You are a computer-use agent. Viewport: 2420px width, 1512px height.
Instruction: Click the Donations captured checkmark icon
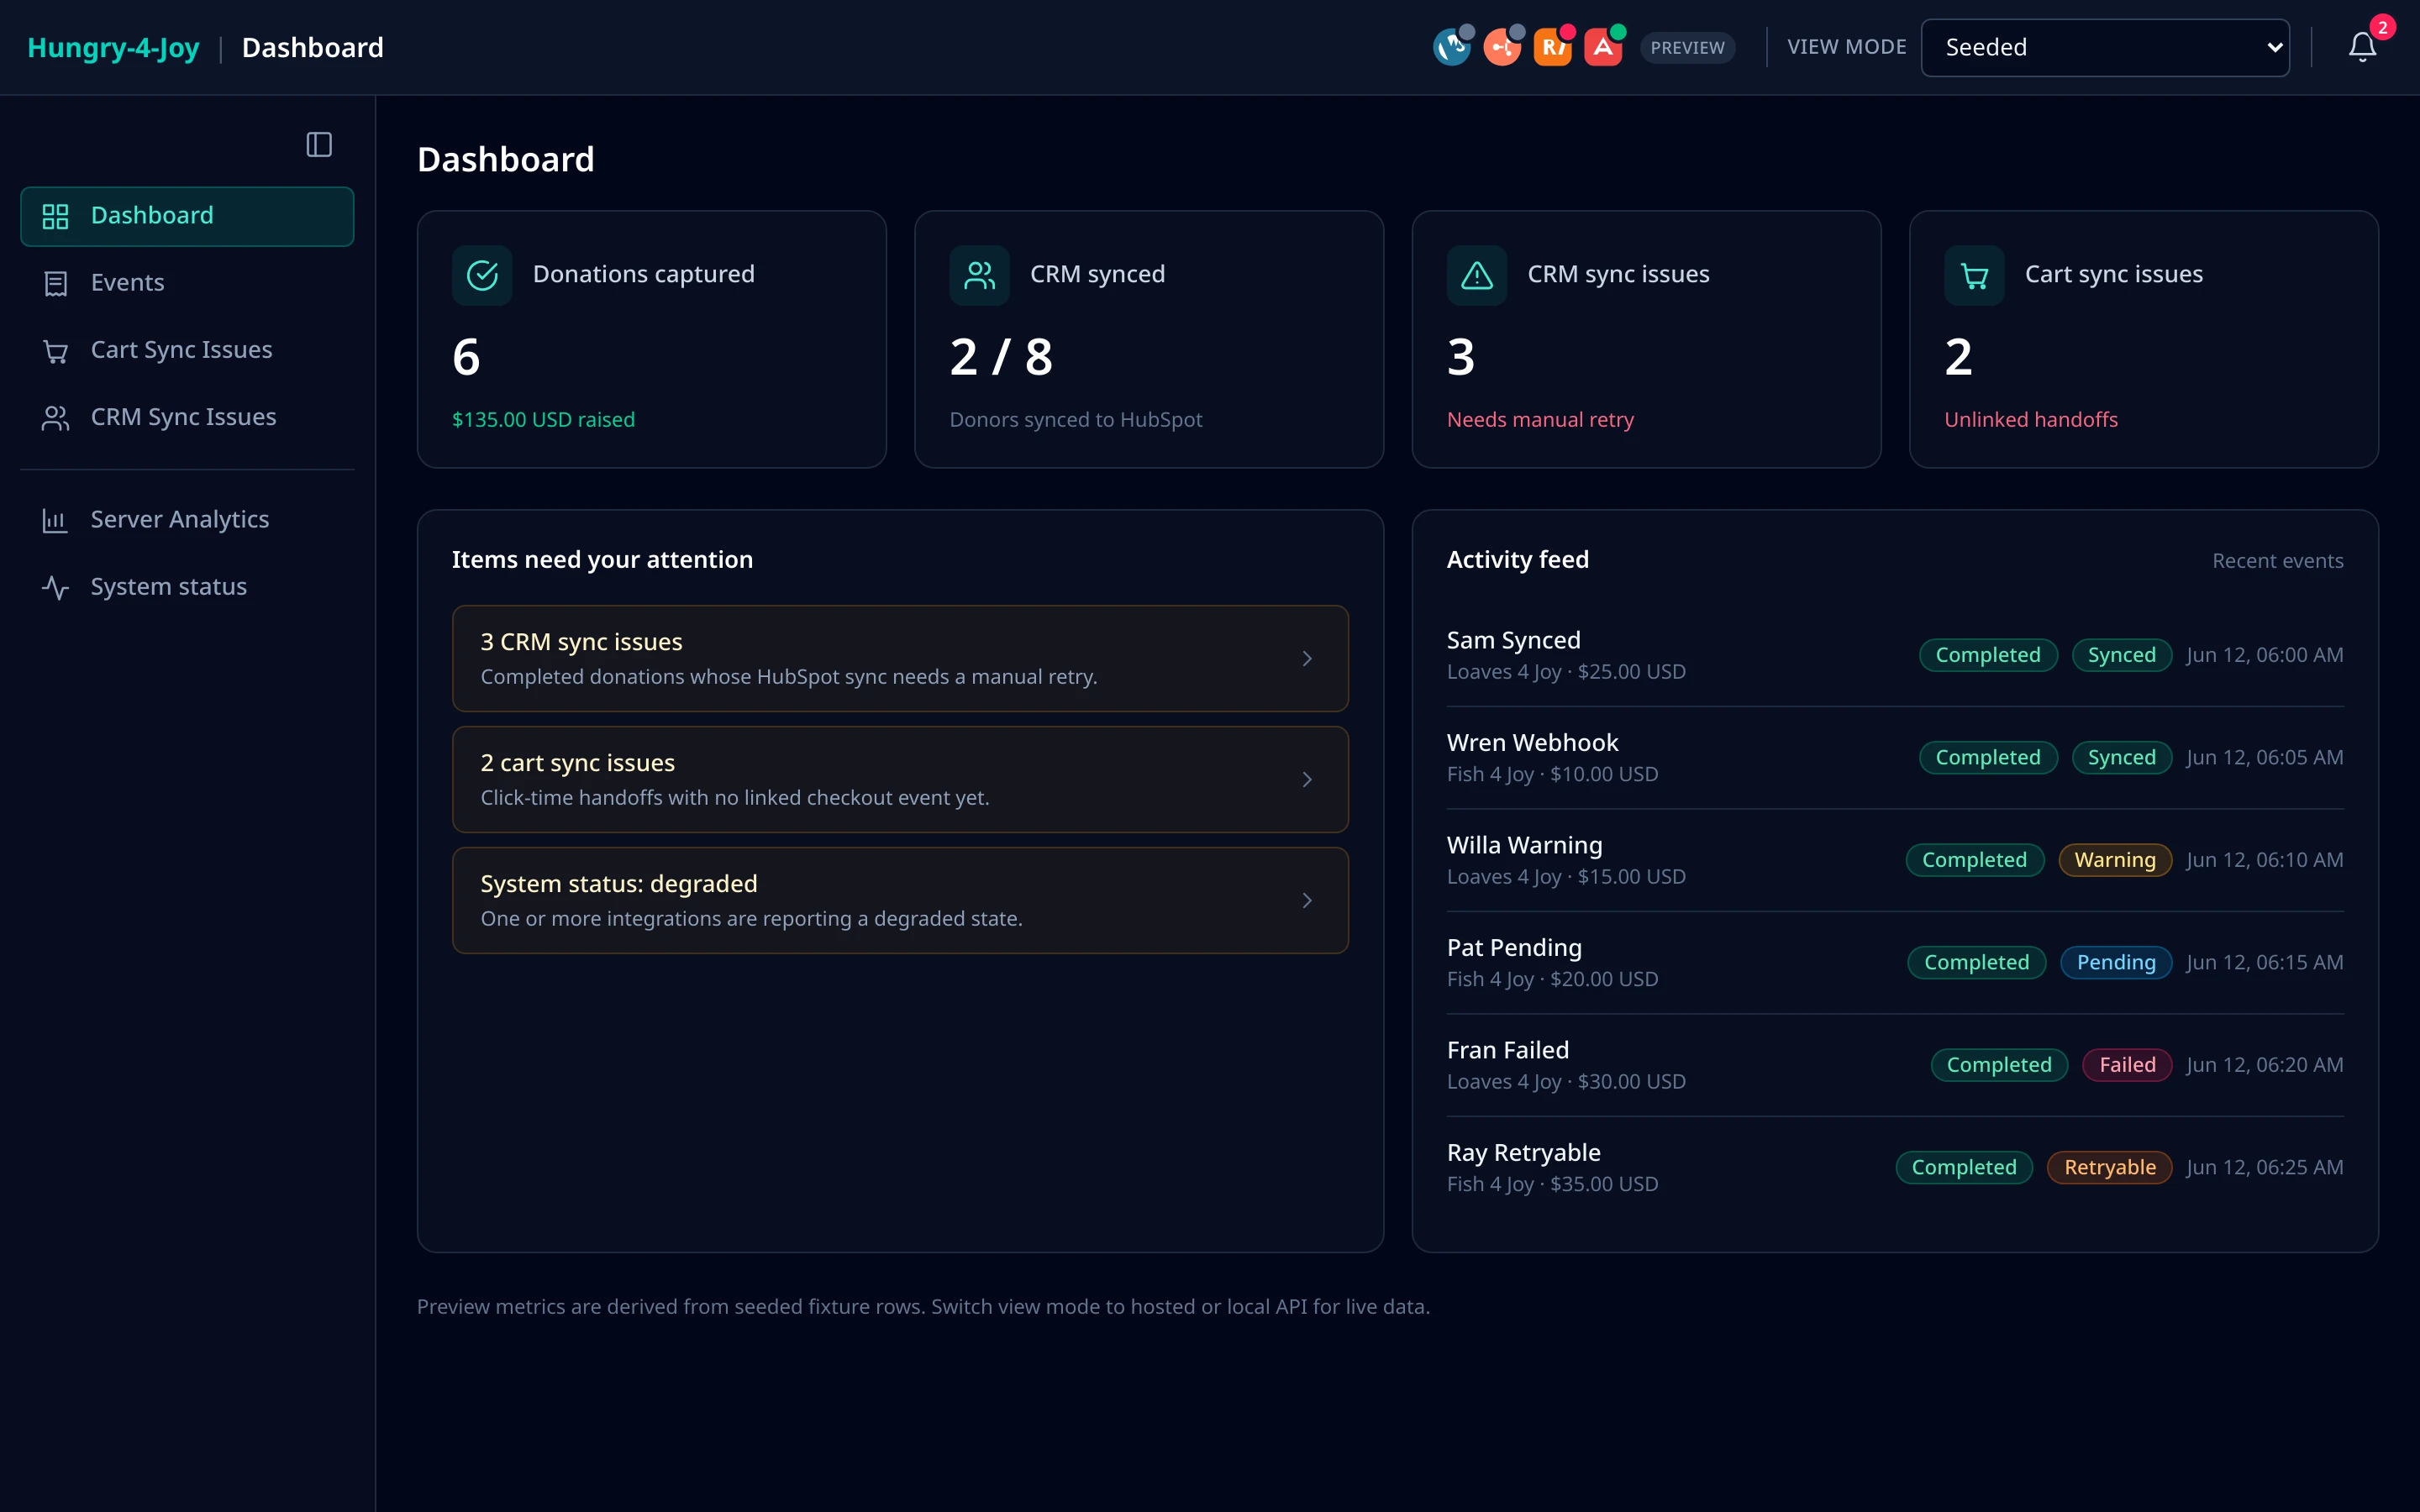tap(482, 275)
